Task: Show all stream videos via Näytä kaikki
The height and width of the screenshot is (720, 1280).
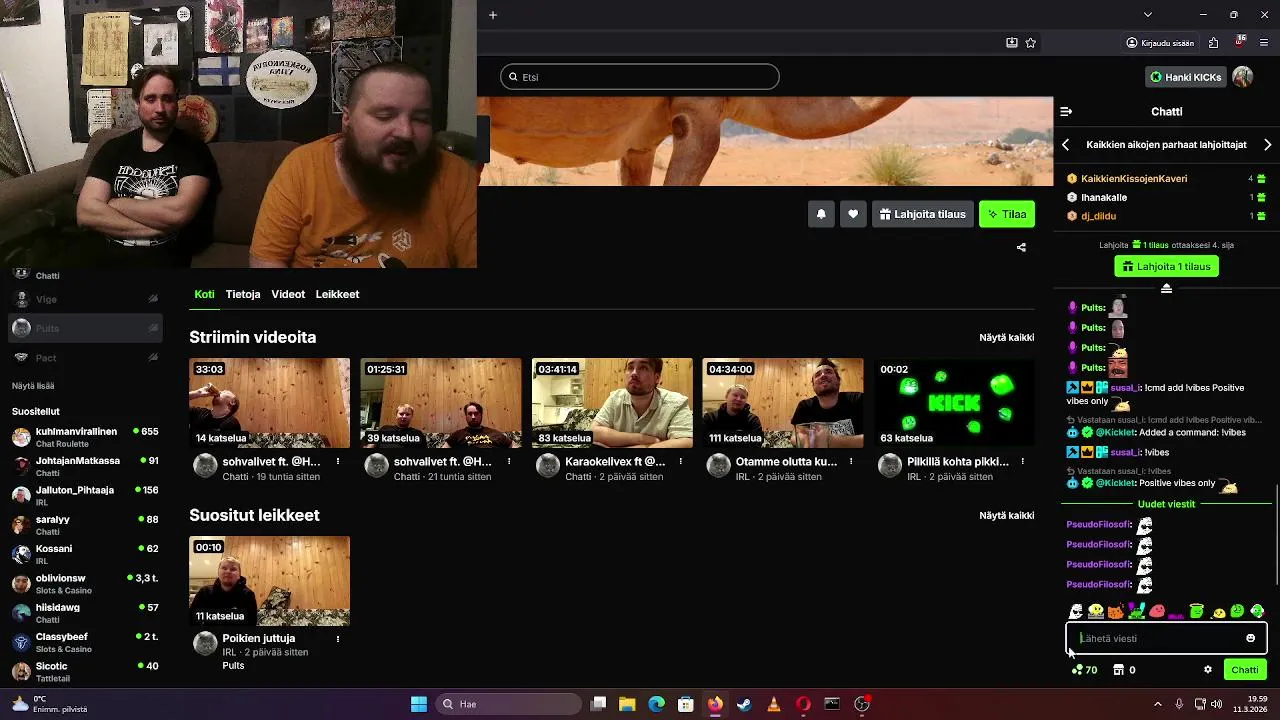Action: point(1006,338)
